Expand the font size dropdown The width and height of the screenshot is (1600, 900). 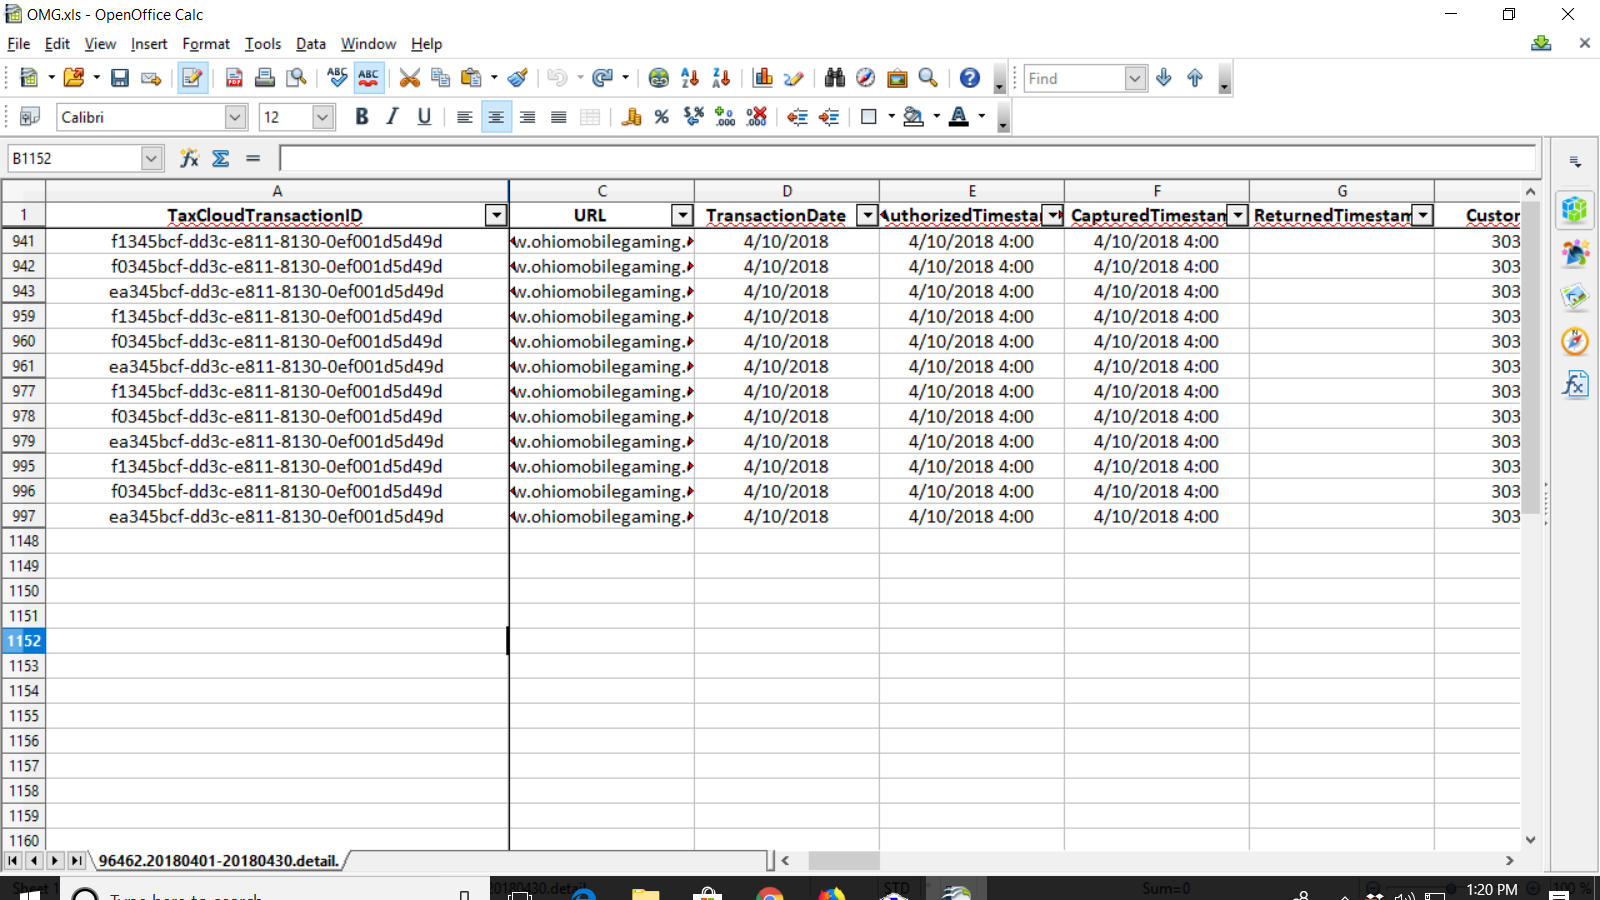(322, 117)
